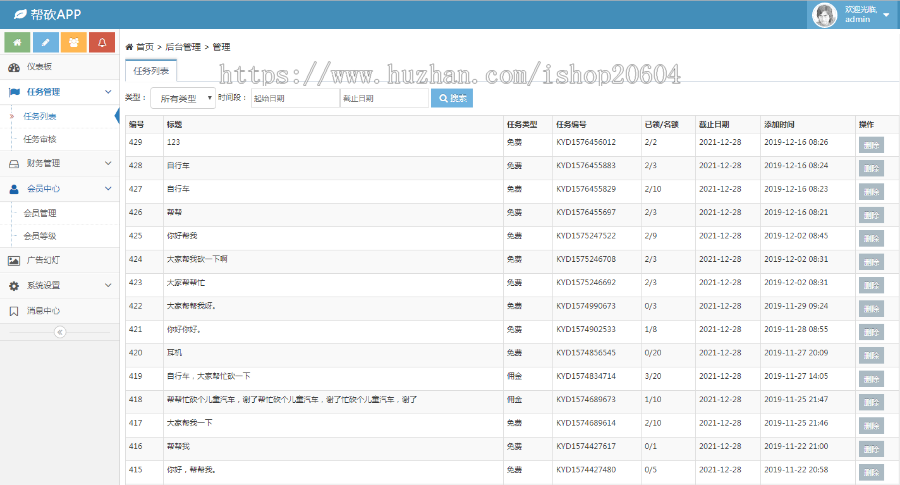
Task: Click the green home shortcut icon
Action: [x=17, y=42]
